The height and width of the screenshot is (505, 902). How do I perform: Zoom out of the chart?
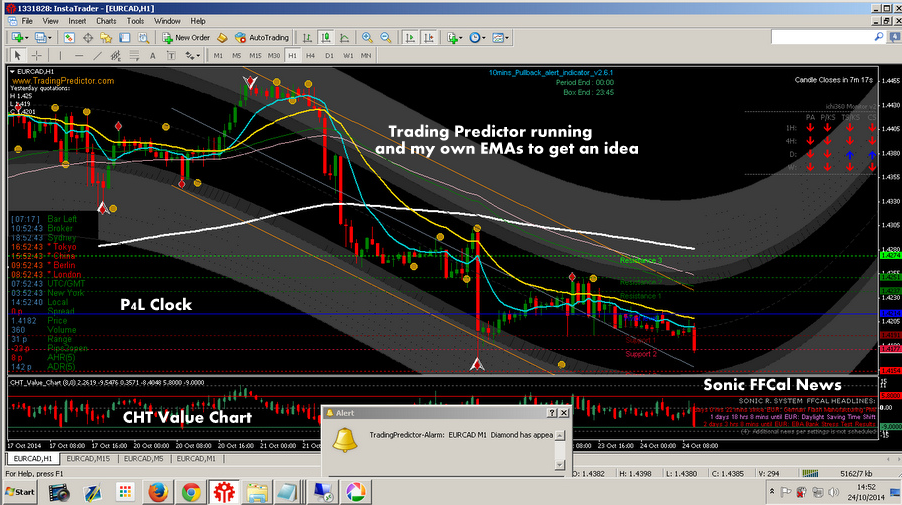(385, 37)
